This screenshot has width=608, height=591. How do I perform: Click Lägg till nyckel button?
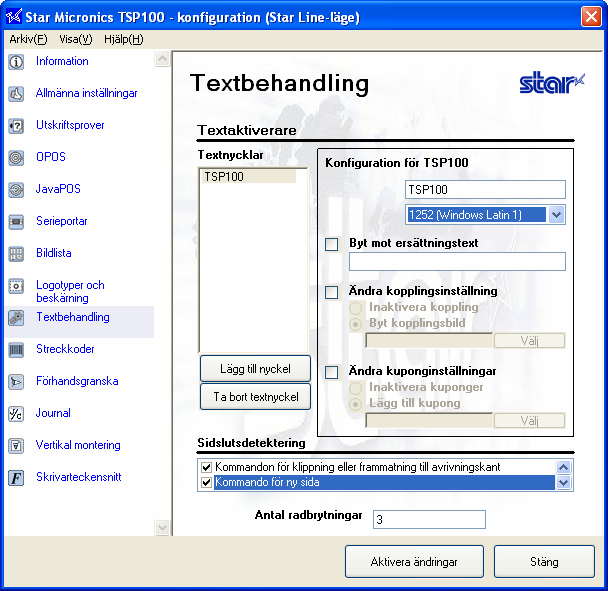pyautogui.click(x=255, y=369)
